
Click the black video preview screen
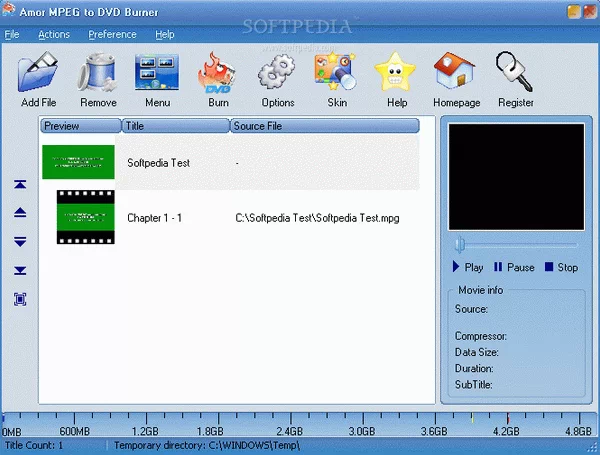516,177
